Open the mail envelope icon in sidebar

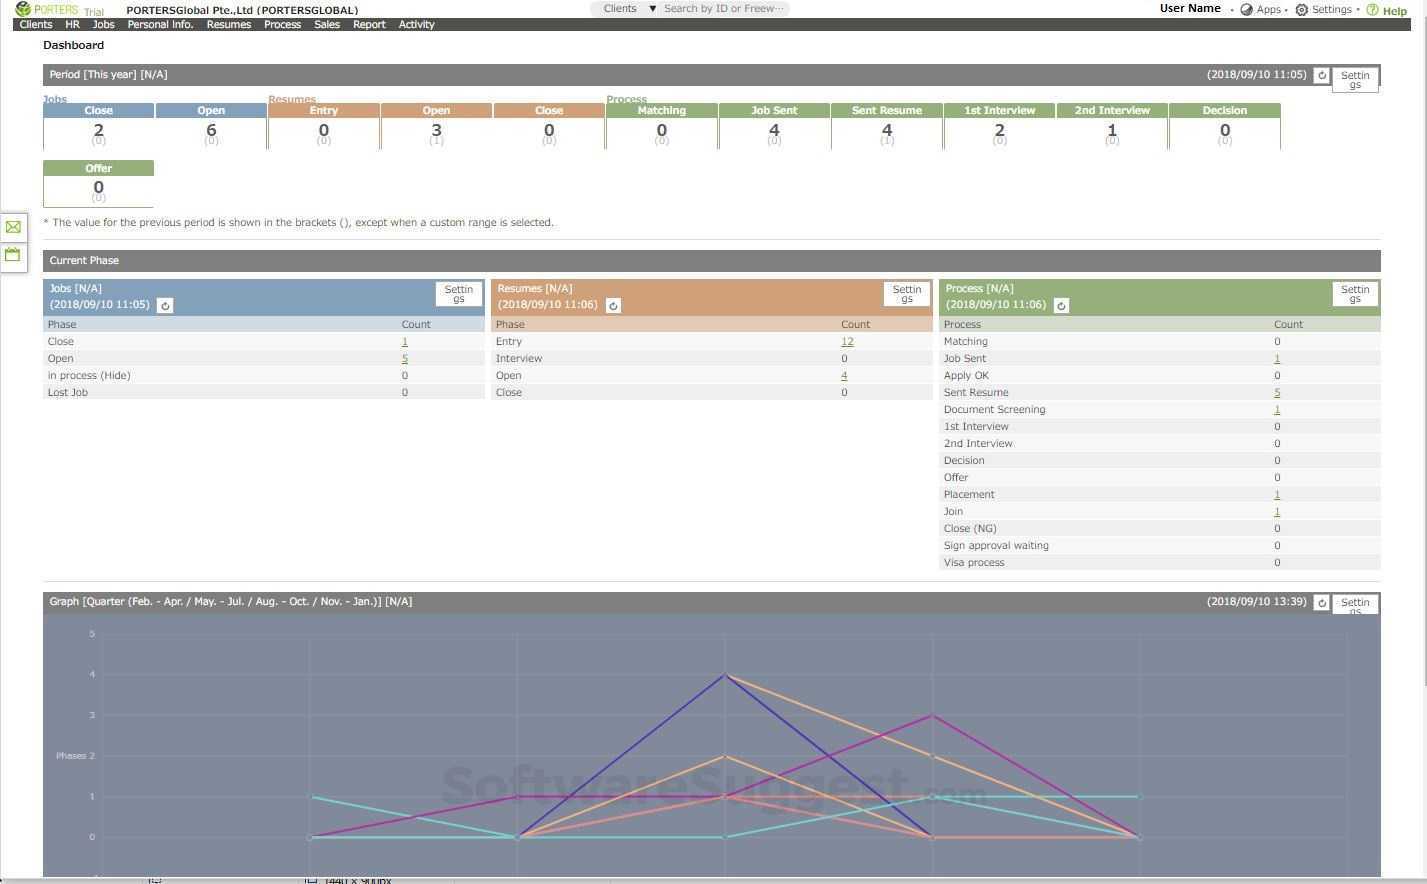point(12,227)
